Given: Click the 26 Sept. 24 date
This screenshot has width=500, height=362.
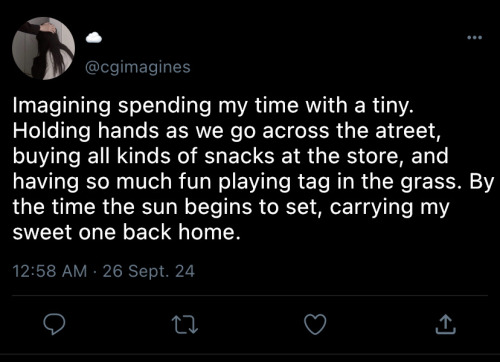Looking at the screenshot, I should pyautogui.click(x=149, y=271).
